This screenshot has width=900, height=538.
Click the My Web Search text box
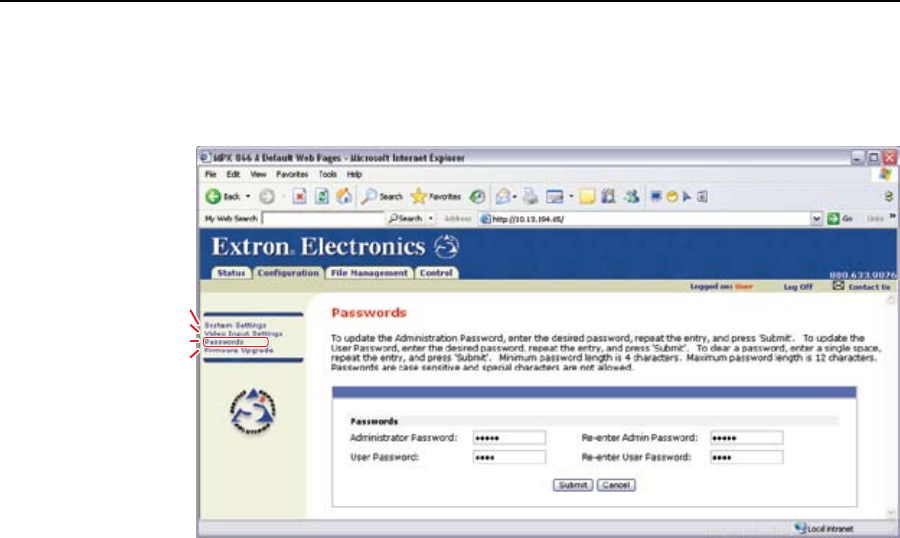click(323, 219)
